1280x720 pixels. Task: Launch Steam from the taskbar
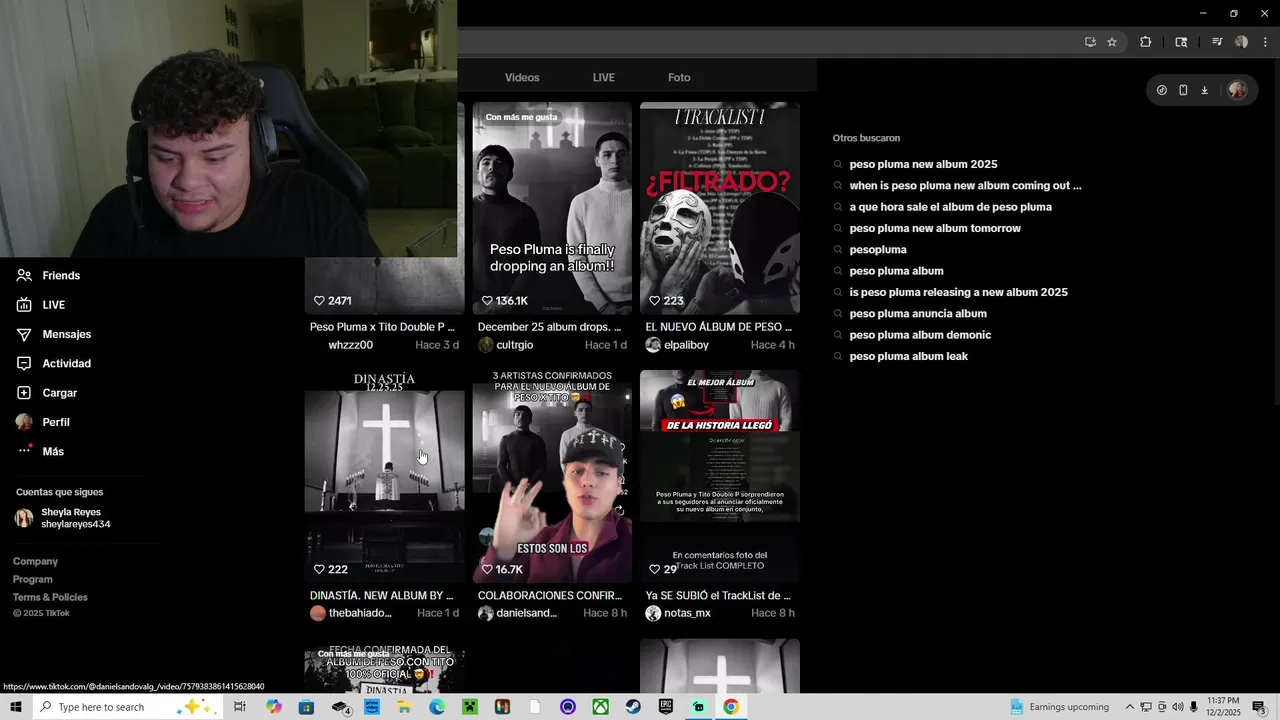[x=633, y=707]
